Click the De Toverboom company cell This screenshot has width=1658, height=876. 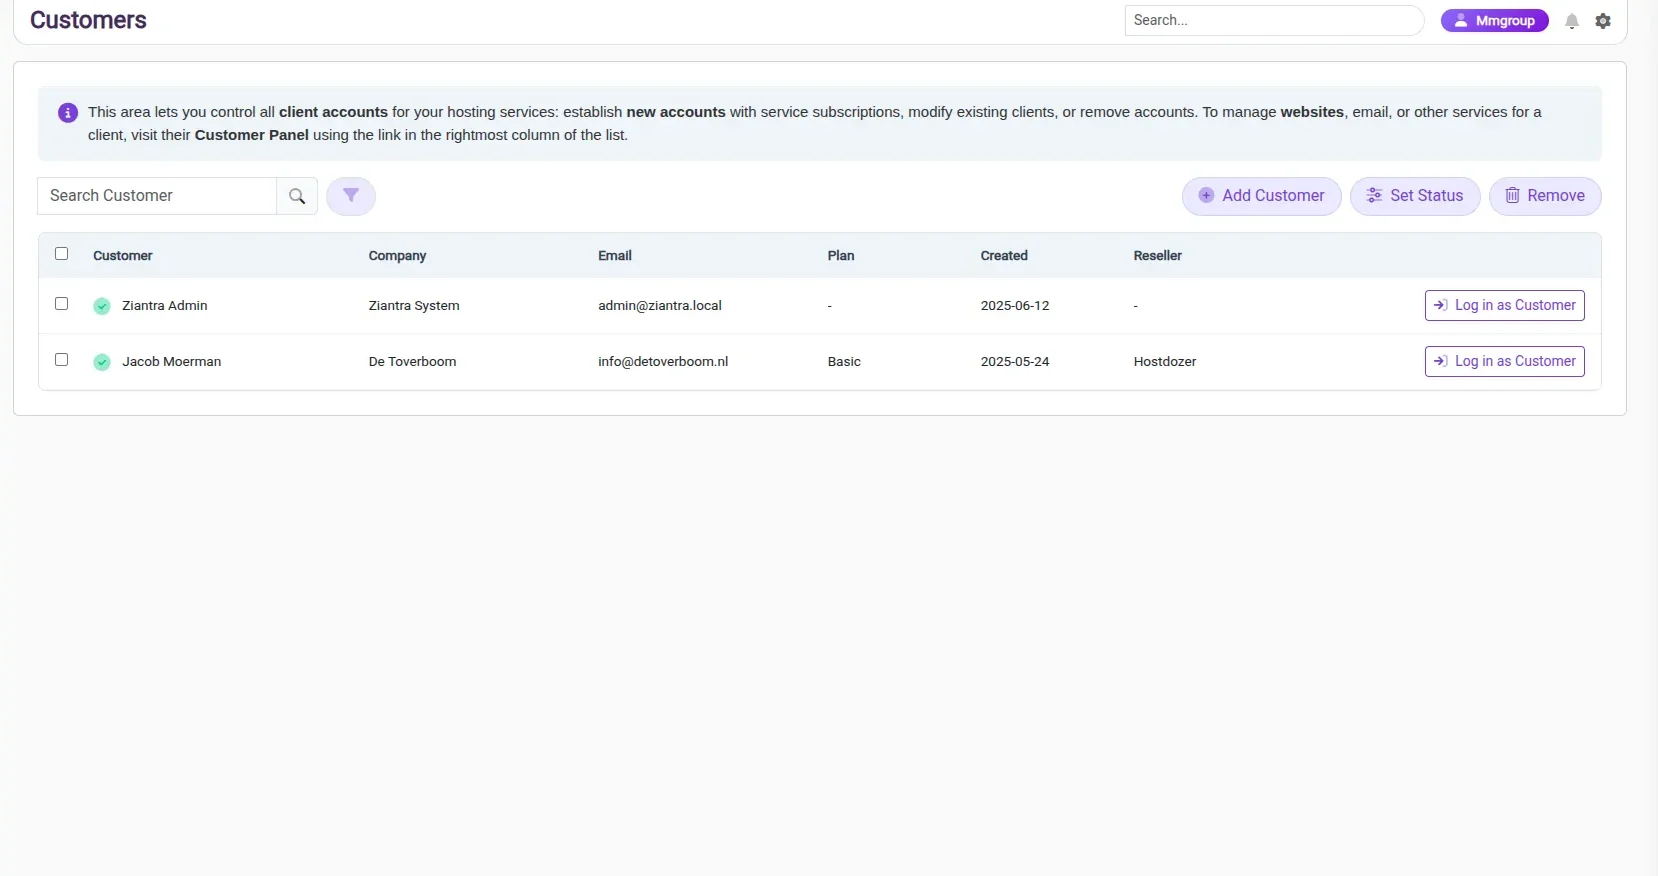pyautogui.click(x=412, y=362)
